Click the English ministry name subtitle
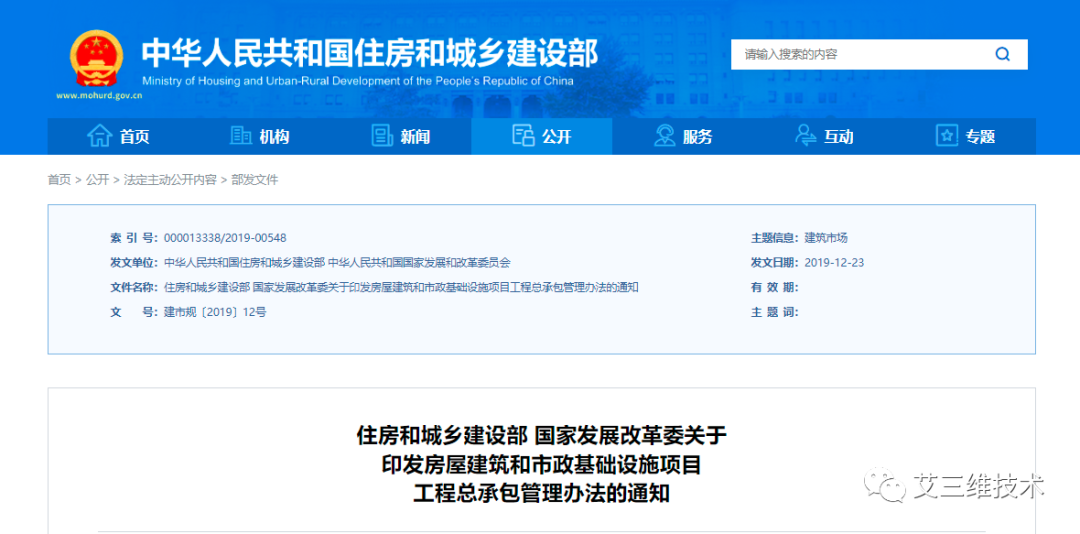Screen dimensions: 1080x534 pyautogui.click(x=357, y=81)
